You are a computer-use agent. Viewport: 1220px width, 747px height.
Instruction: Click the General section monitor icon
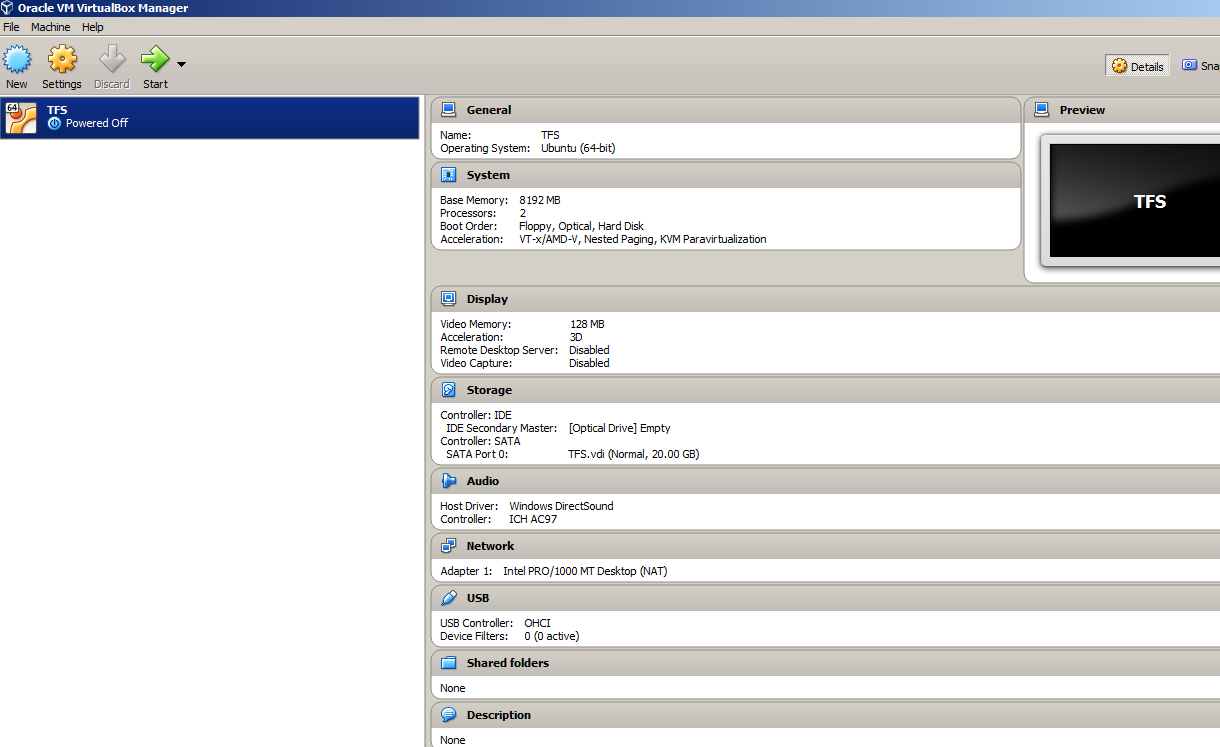coord(449,110)
